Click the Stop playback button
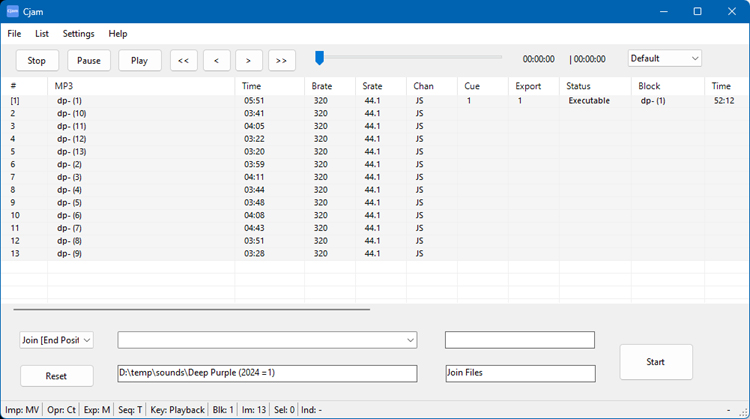750x419 pixels. click(37, 61)
